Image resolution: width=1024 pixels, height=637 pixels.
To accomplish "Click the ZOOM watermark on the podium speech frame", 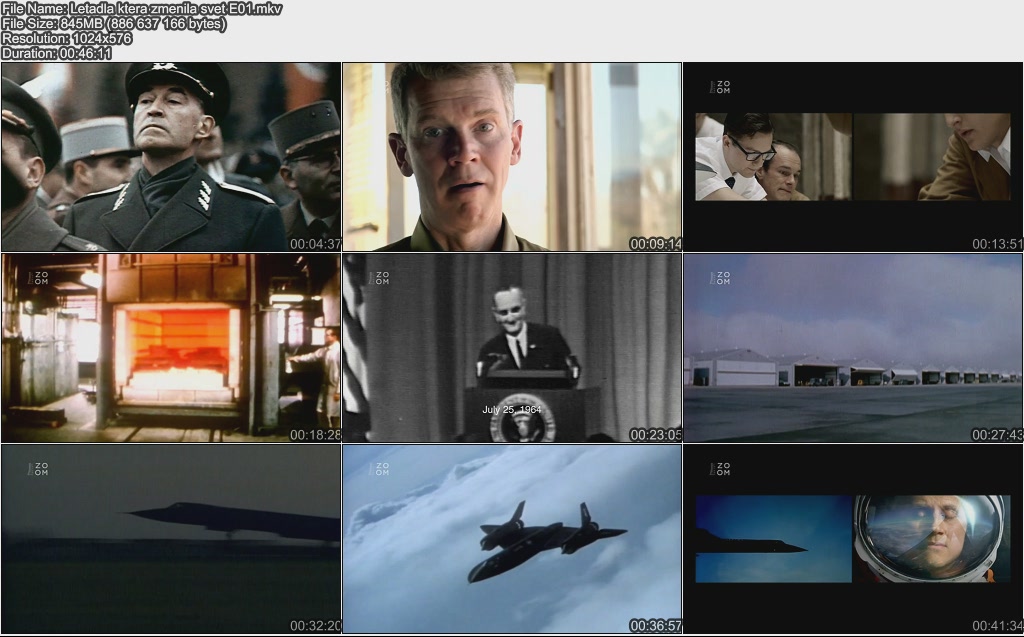I will (379, 278).
